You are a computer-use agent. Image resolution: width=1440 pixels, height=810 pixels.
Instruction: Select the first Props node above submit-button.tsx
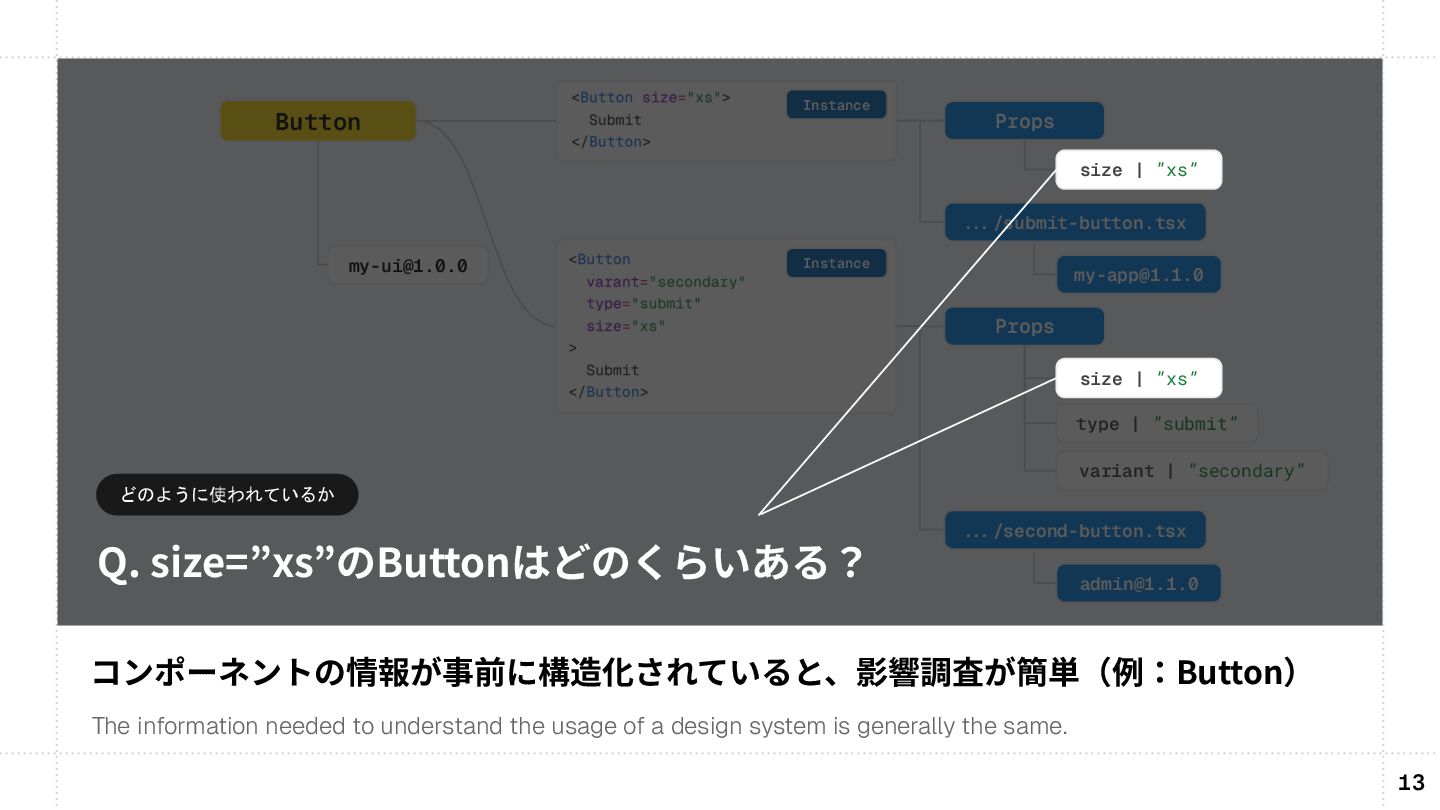1024,121
